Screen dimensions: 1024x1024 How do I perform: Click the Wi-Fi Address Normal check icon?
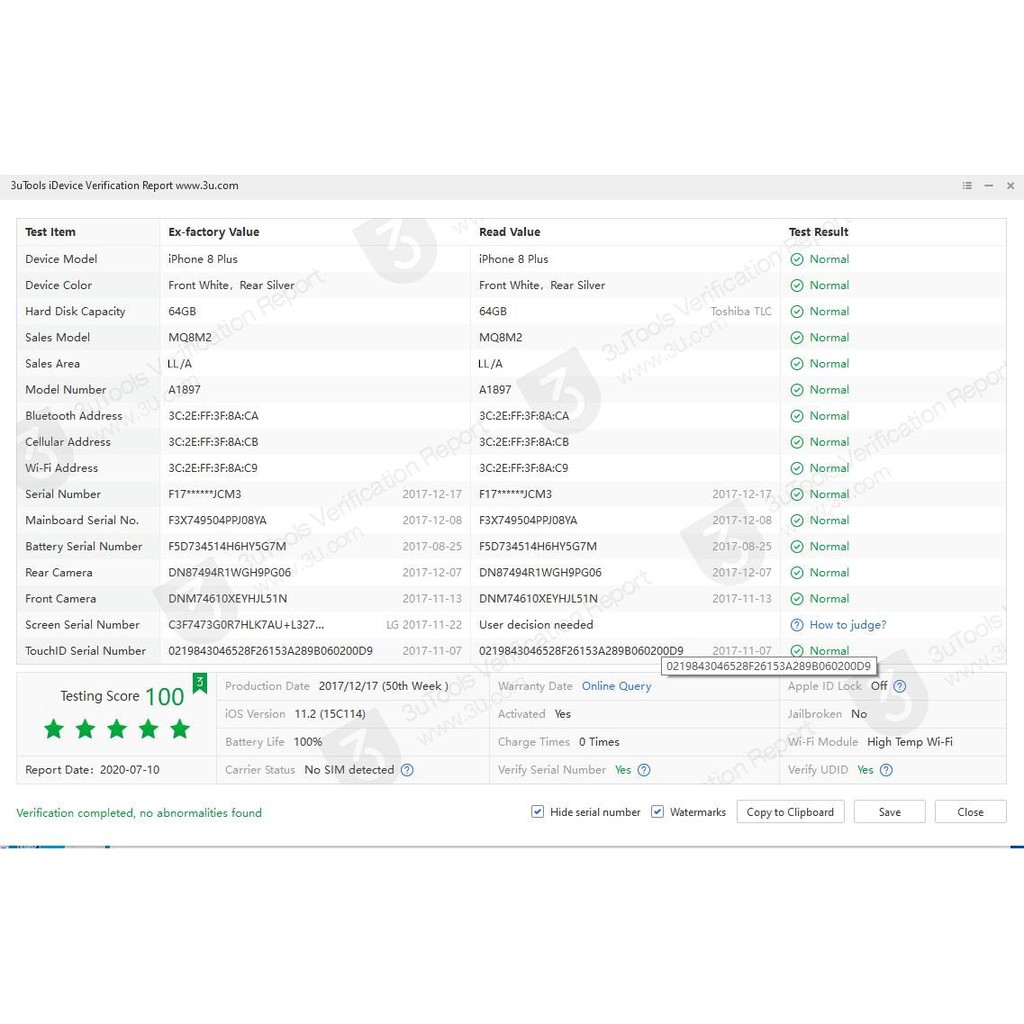coord(797,468)
